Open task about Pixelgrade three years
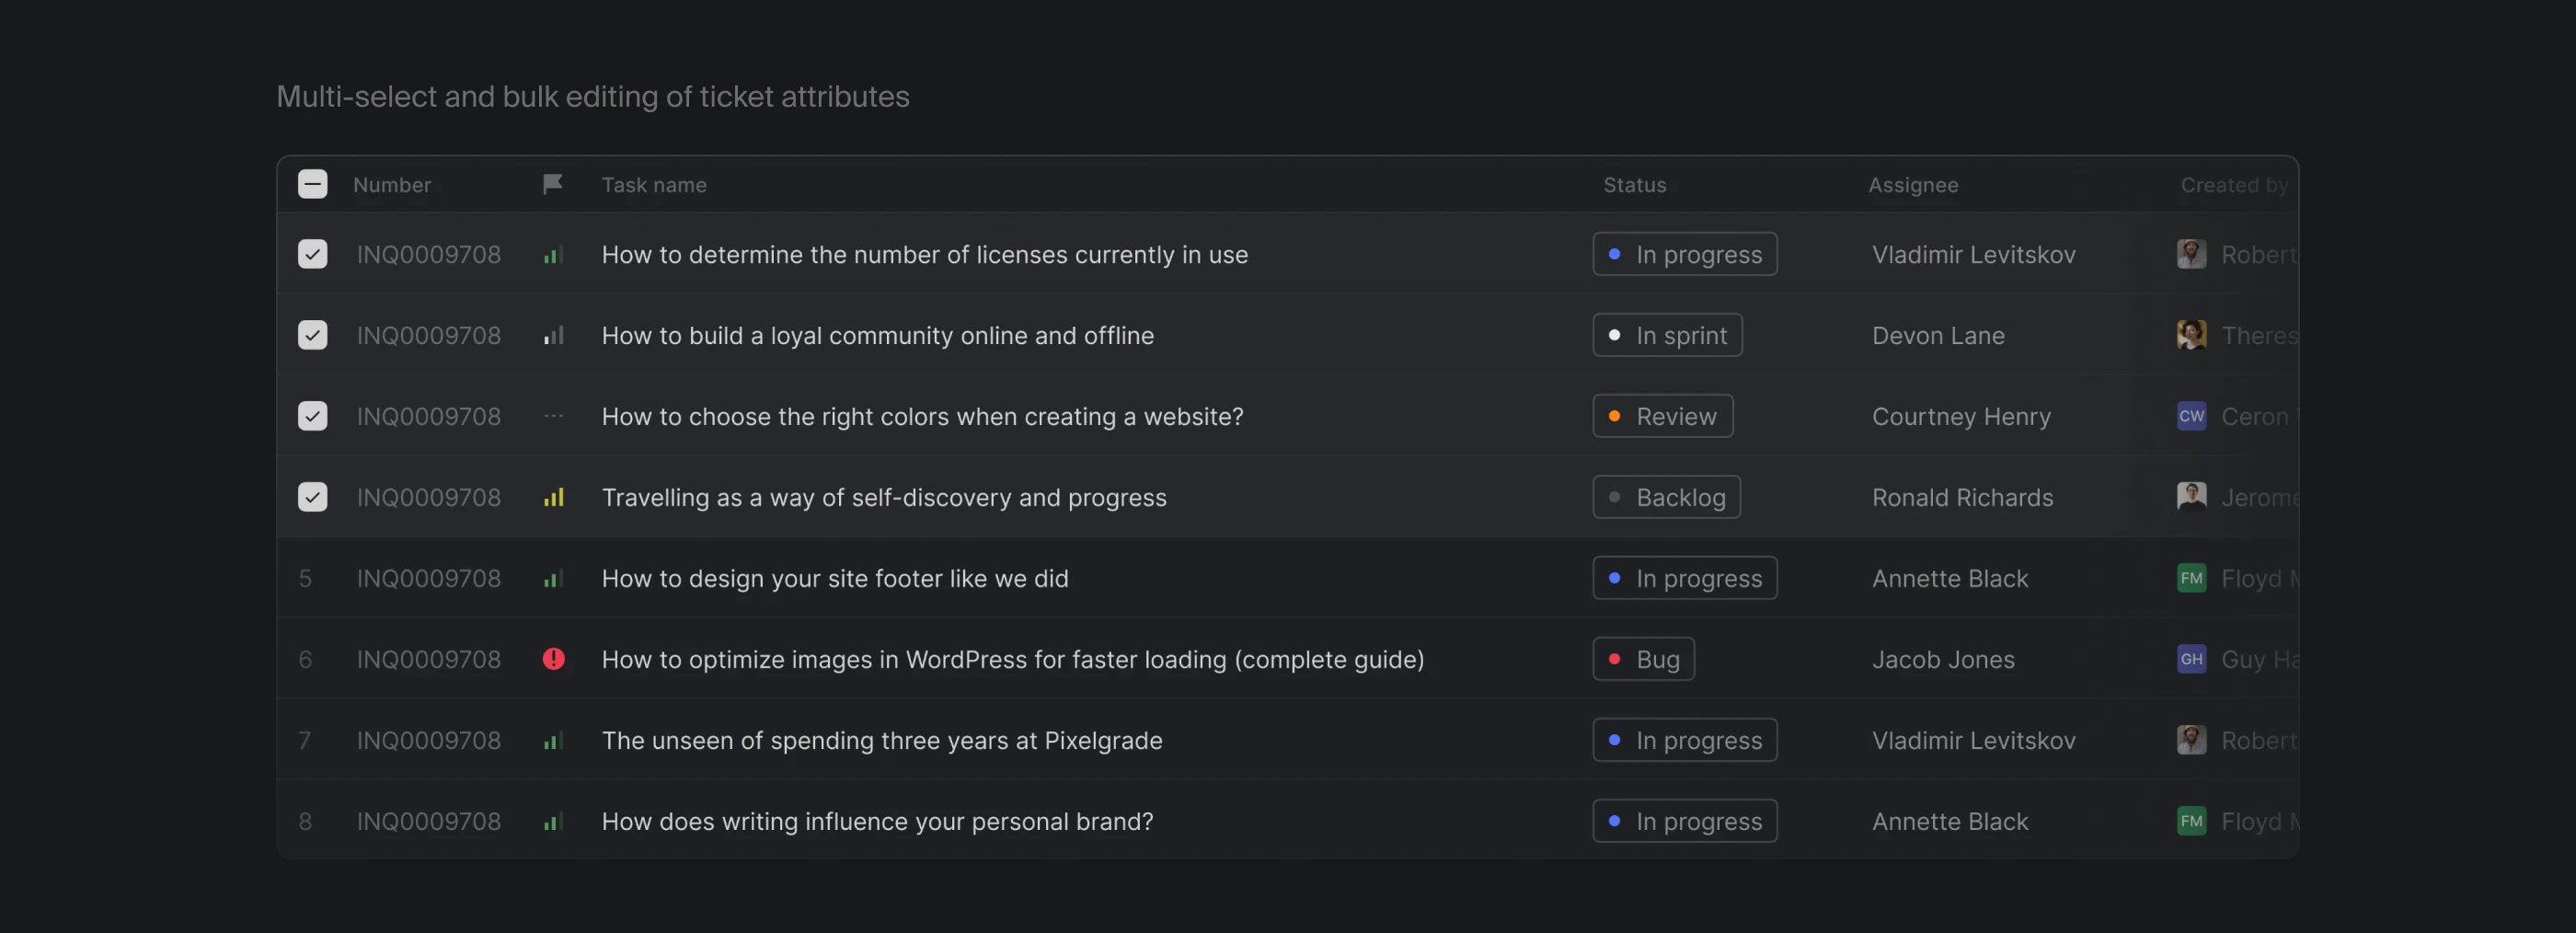Screen dimensions: 2576x933 pos(881,740)
